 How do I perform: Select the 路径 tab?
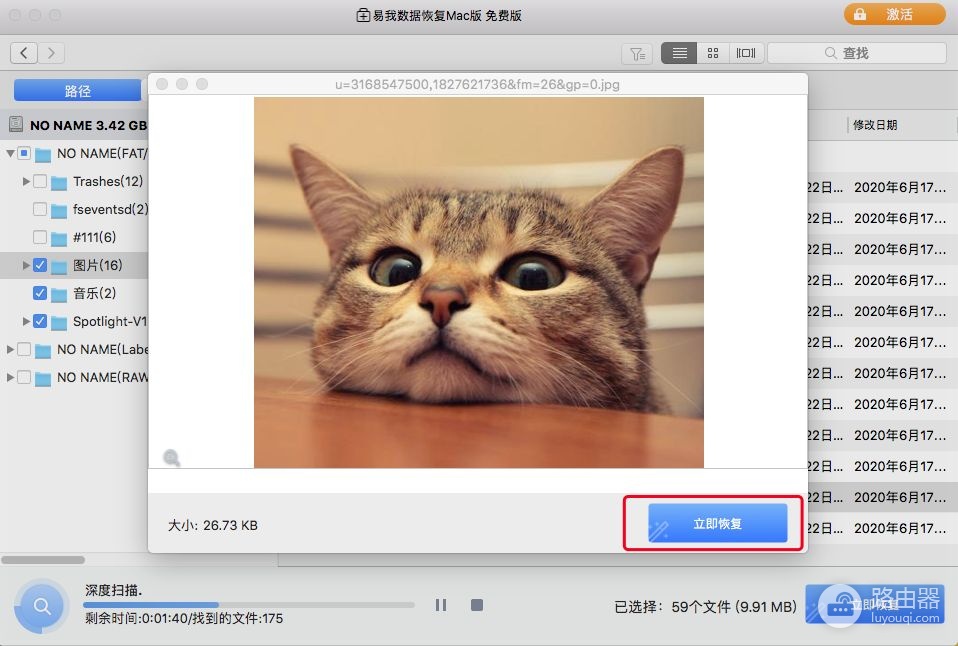point(78,90)
